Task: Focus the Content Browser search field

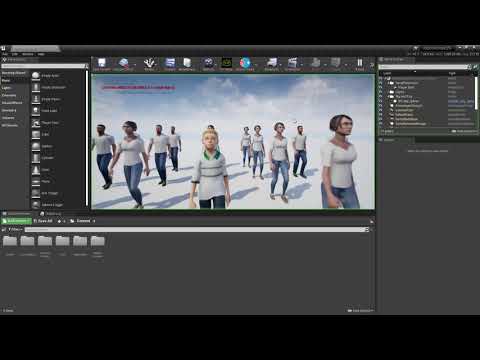Action: 195,230
